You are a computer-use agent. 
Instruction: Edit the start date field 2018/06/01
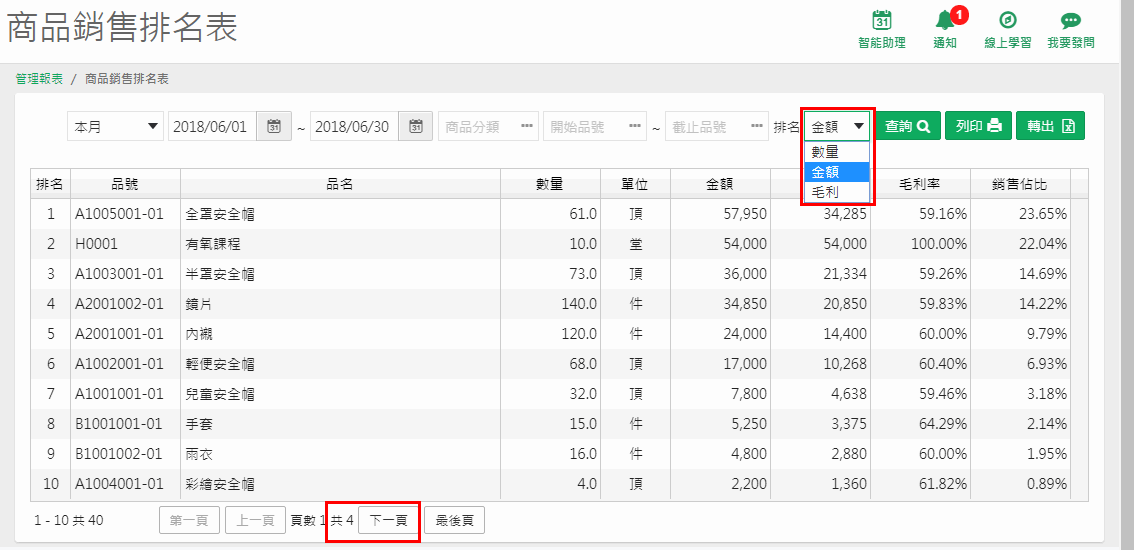point(212,126)
